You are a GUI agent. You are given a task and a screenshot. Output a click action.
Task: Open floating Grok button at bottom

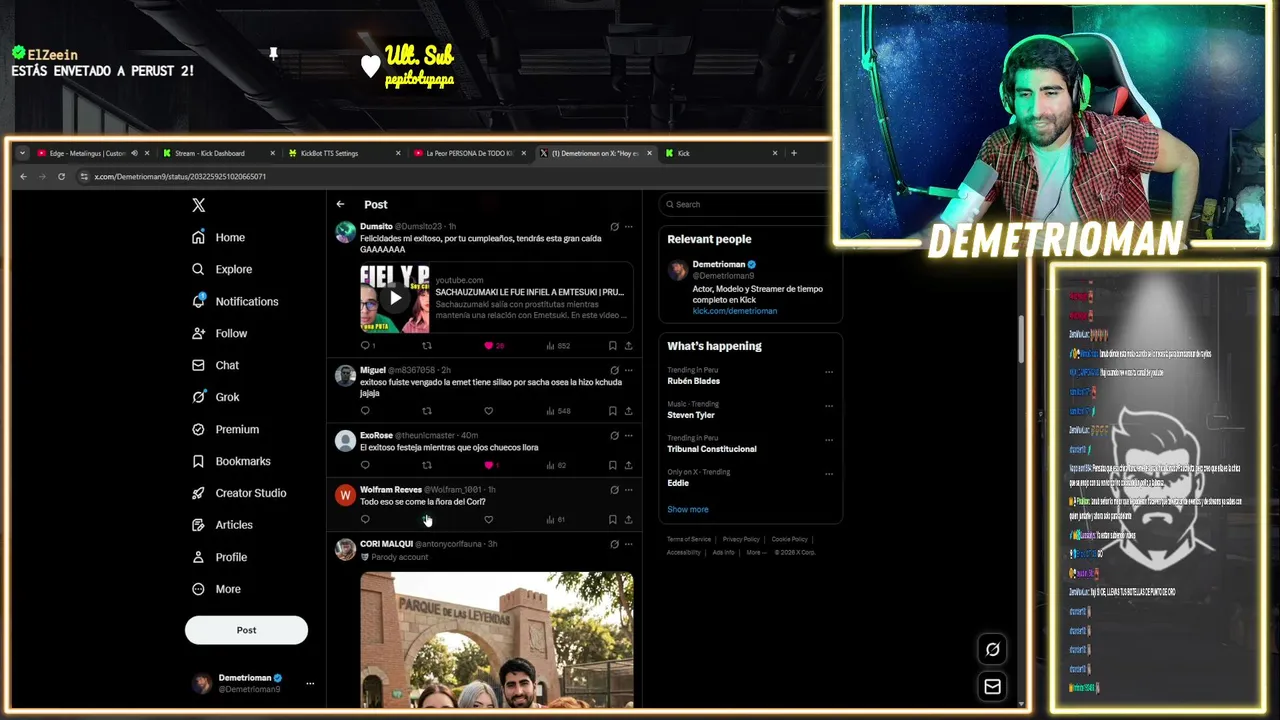992,649
